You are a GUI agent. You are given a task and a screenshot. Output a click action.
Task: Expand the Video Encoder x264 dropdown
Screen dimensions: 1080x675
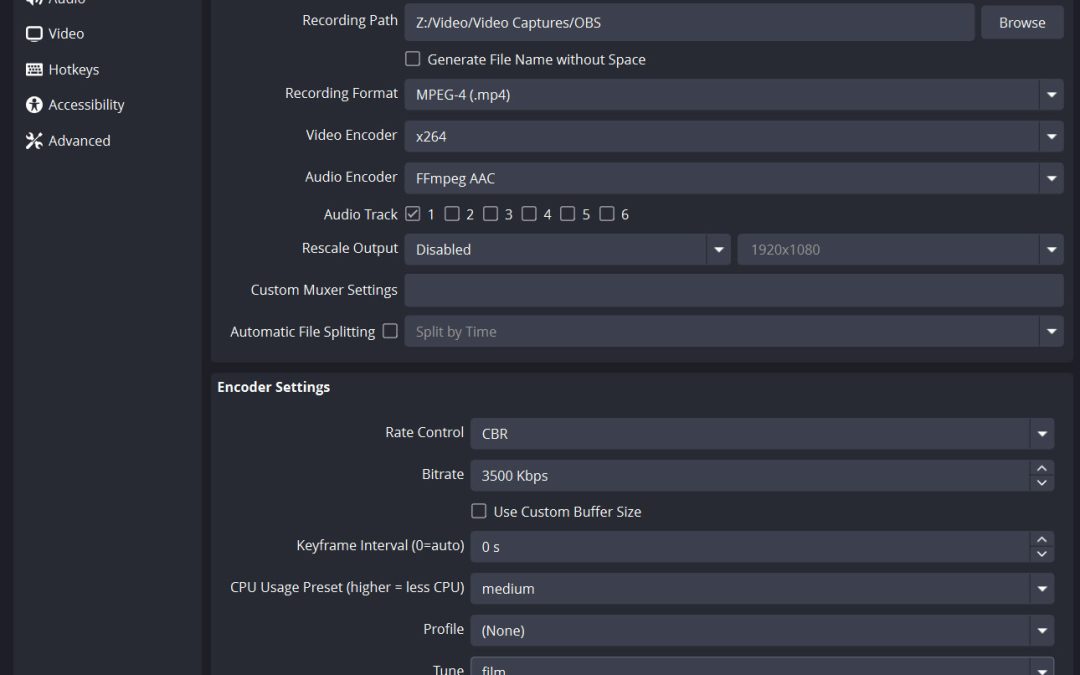point(733,137)
